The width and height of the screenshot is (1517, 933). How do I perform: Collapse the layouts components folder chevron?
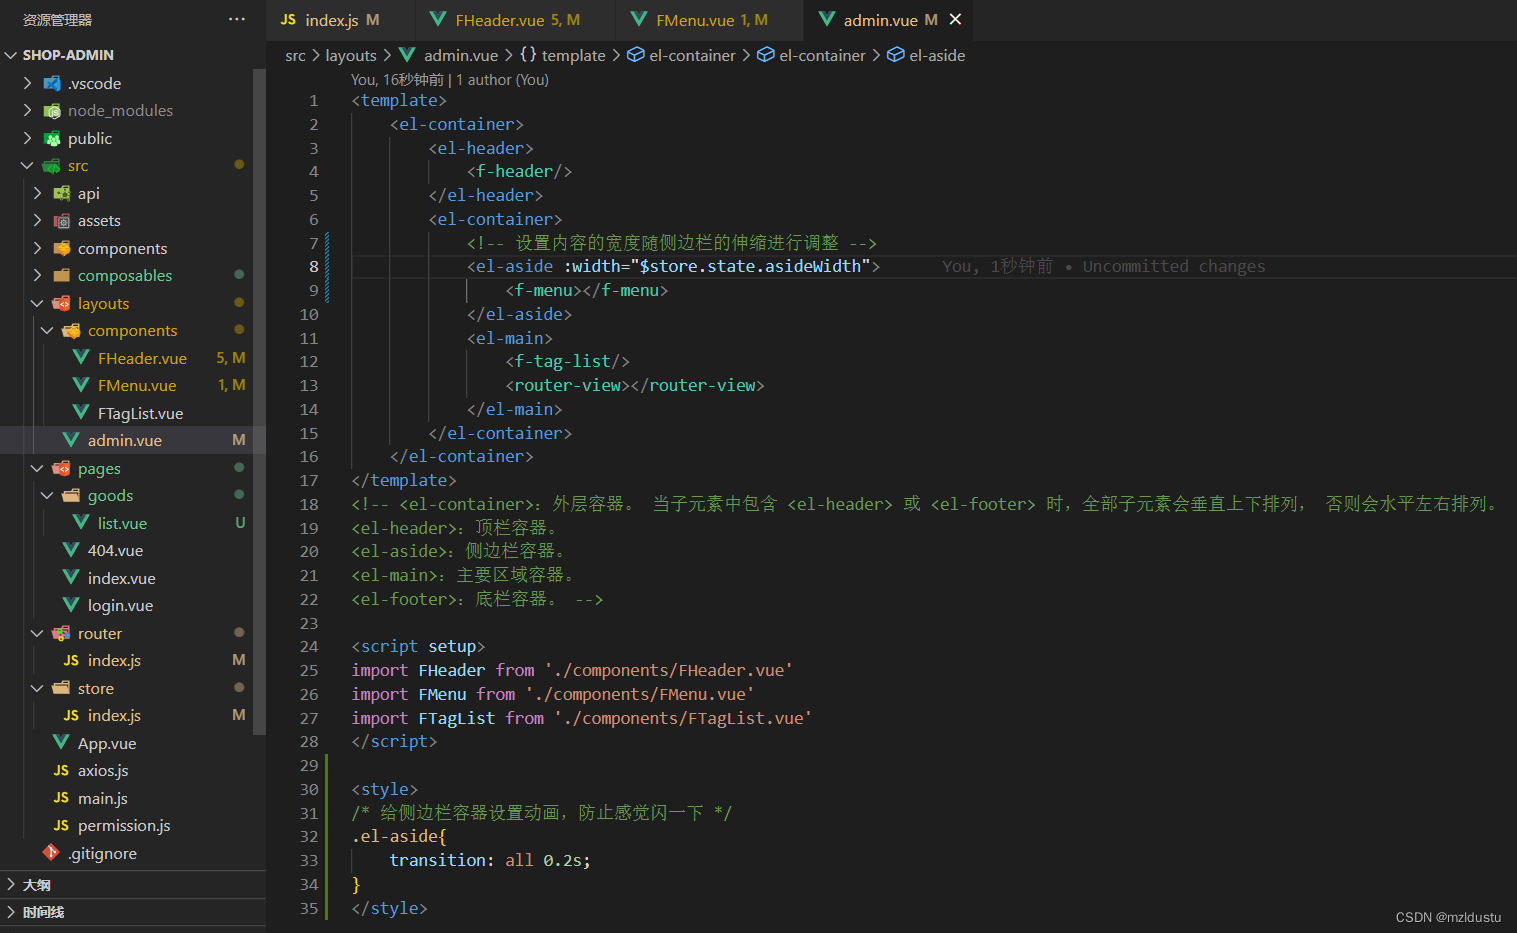[x=47, y=331]
